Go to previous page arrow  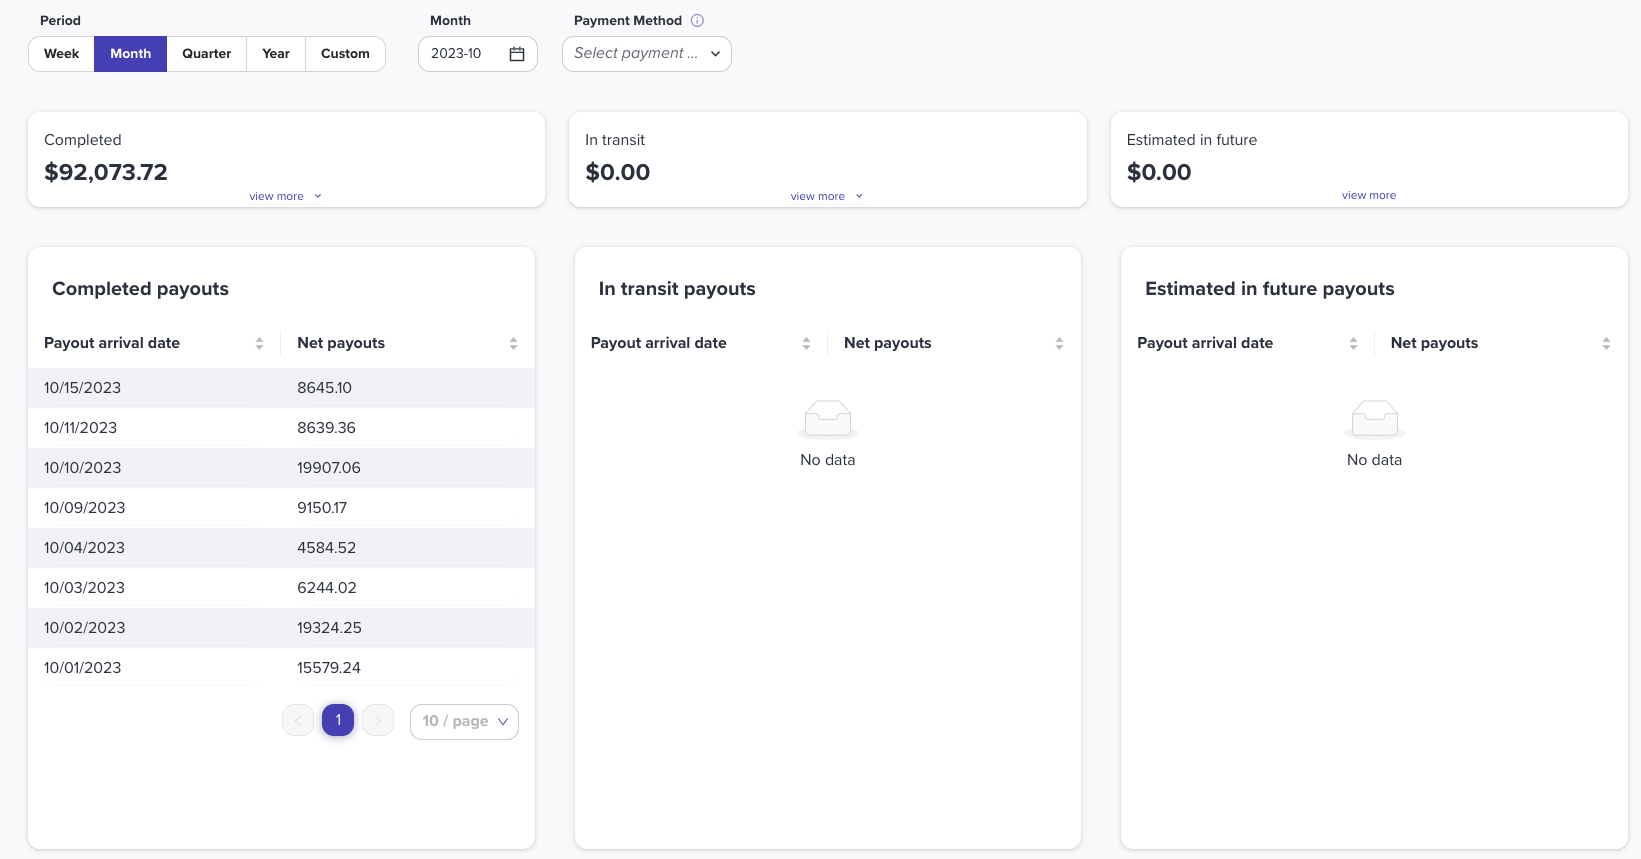(x=298, y=720)
